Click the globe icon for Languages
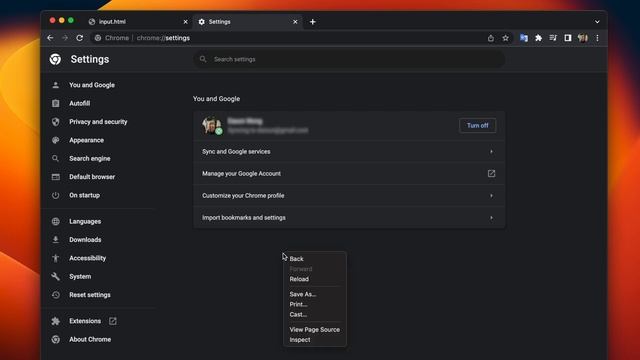Screen dimensions: 640x360 click(56, 221)
